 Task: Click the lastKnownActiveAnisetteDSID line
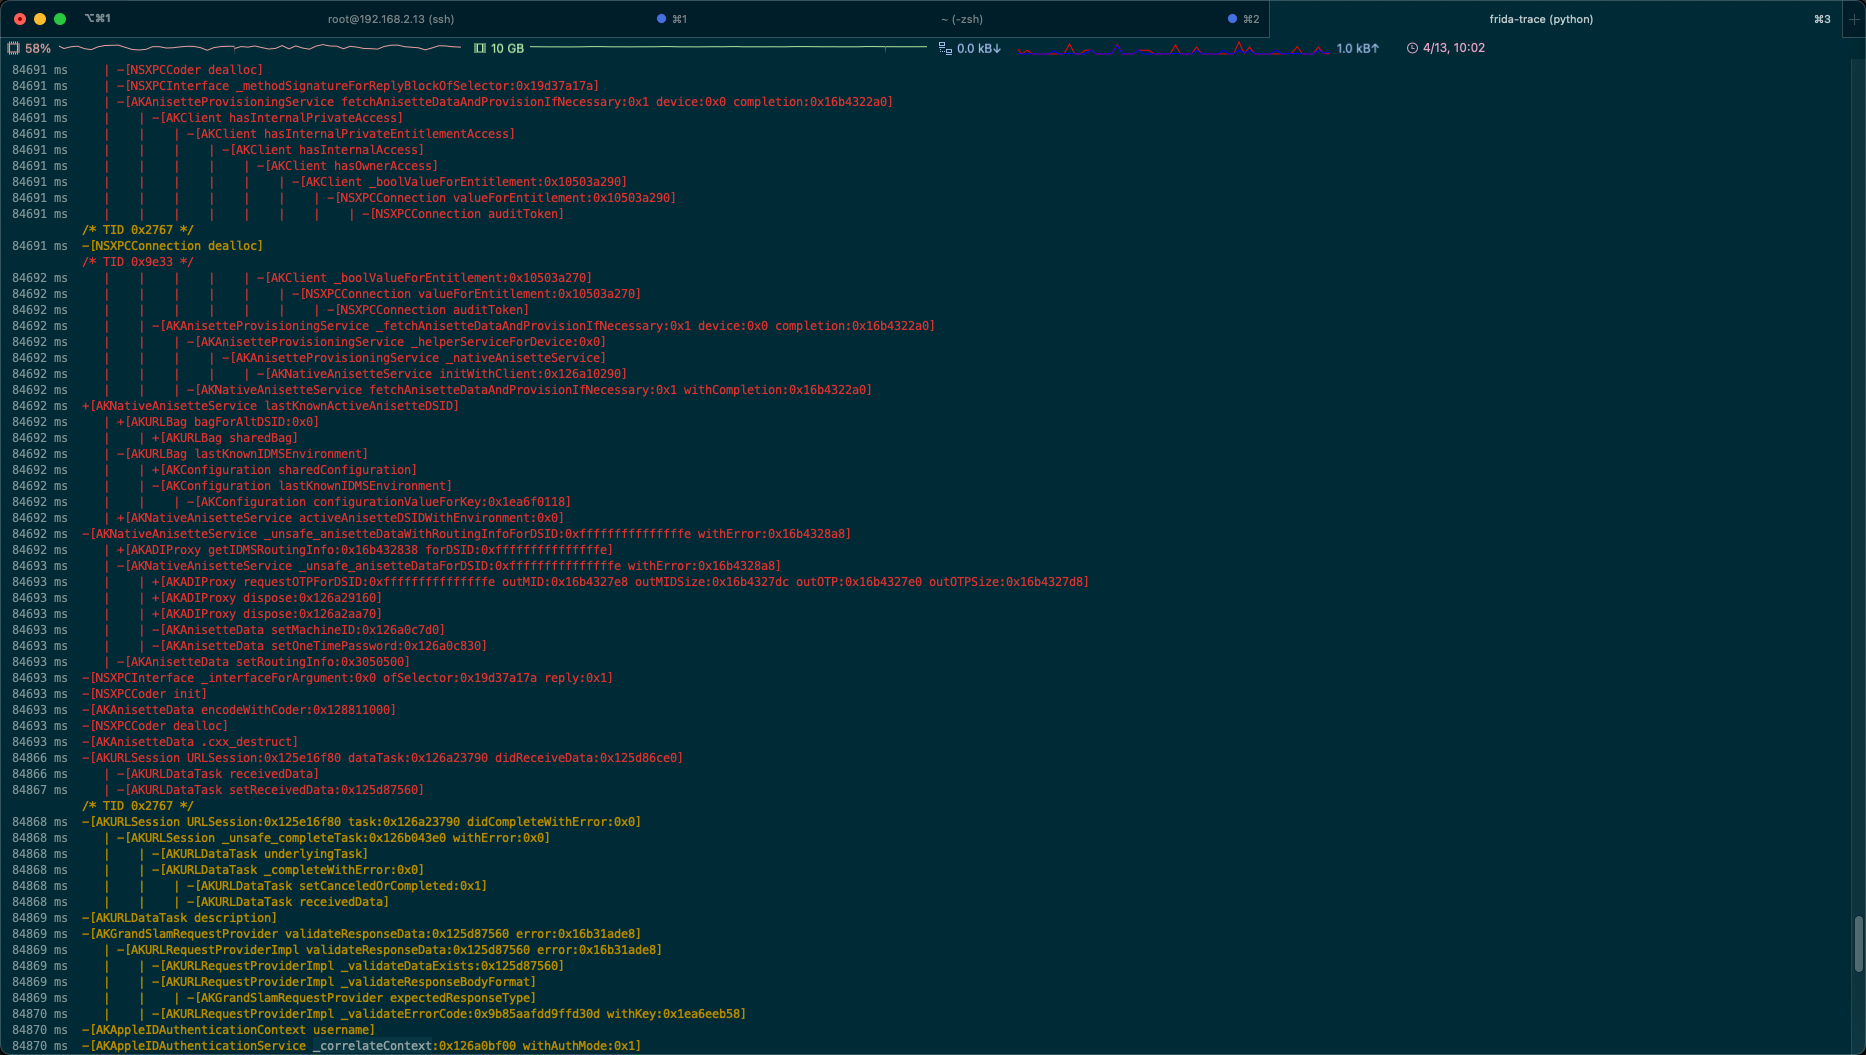coord(270,406)
